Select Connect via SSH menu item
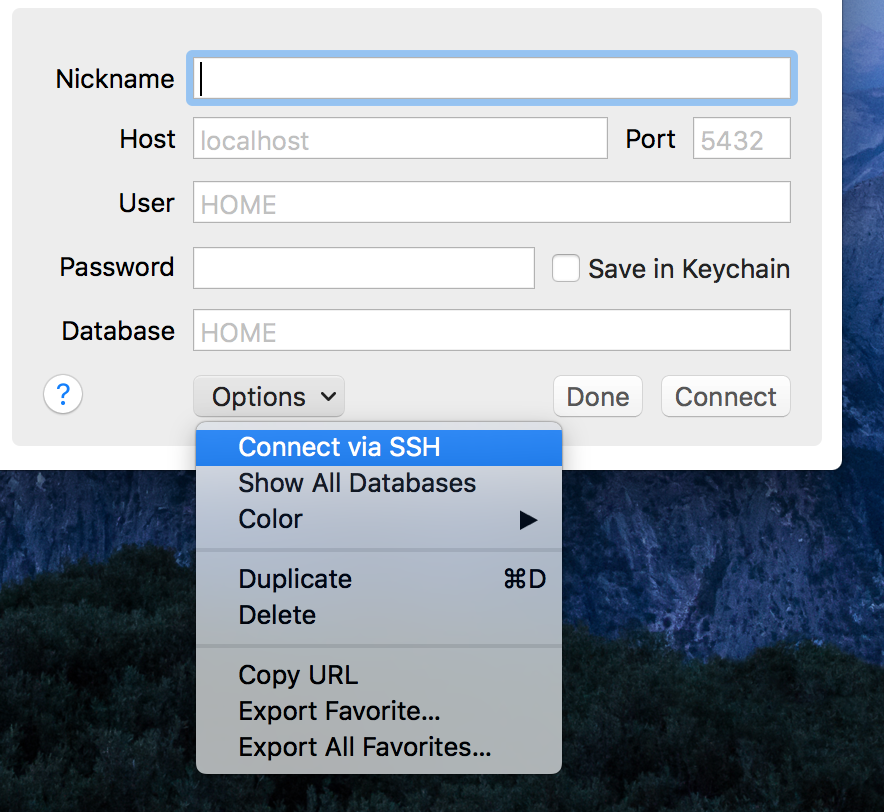This screenshot has width=884, height=812. click(379, 448)
